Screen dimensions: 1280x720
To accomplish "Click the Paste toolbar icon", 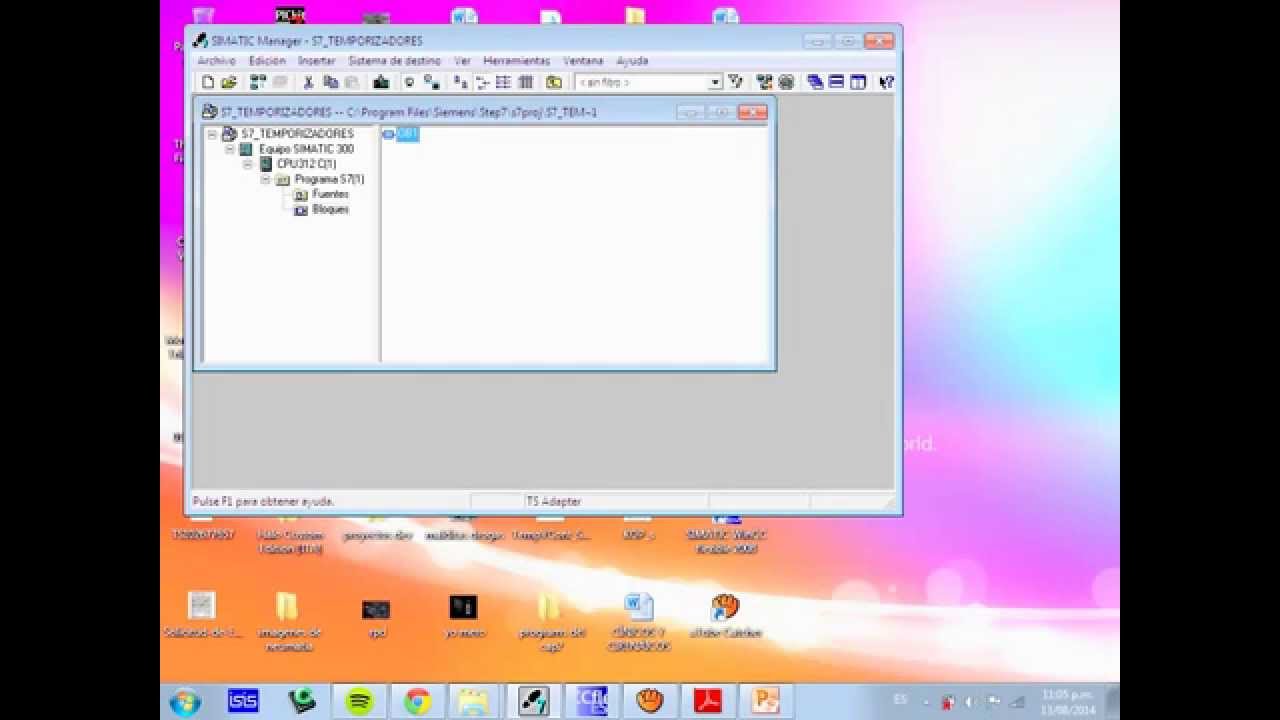I will click(x=350, y=82).
